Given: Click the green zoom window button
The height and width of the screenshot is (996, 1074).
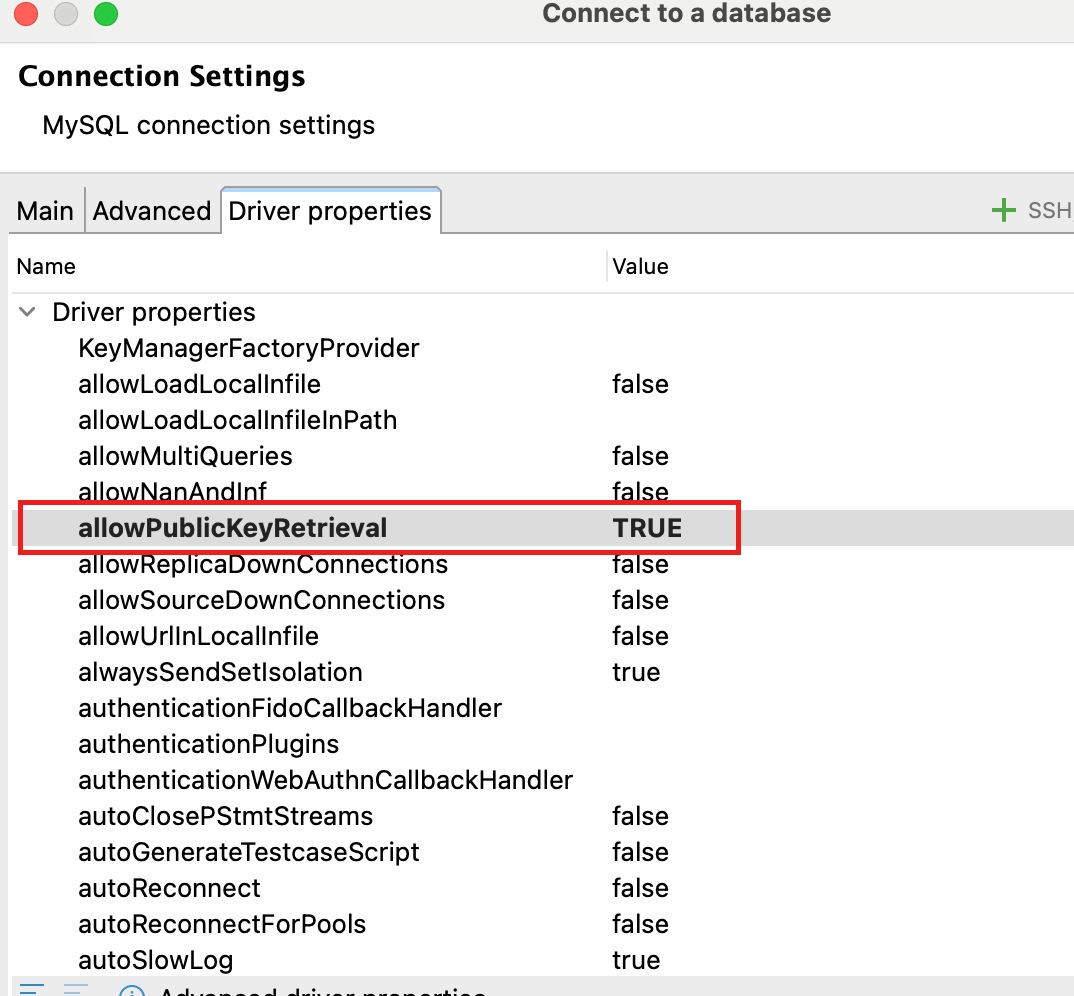Looking at the screenshot, I should pyautogui.click(x=106, y=13).
